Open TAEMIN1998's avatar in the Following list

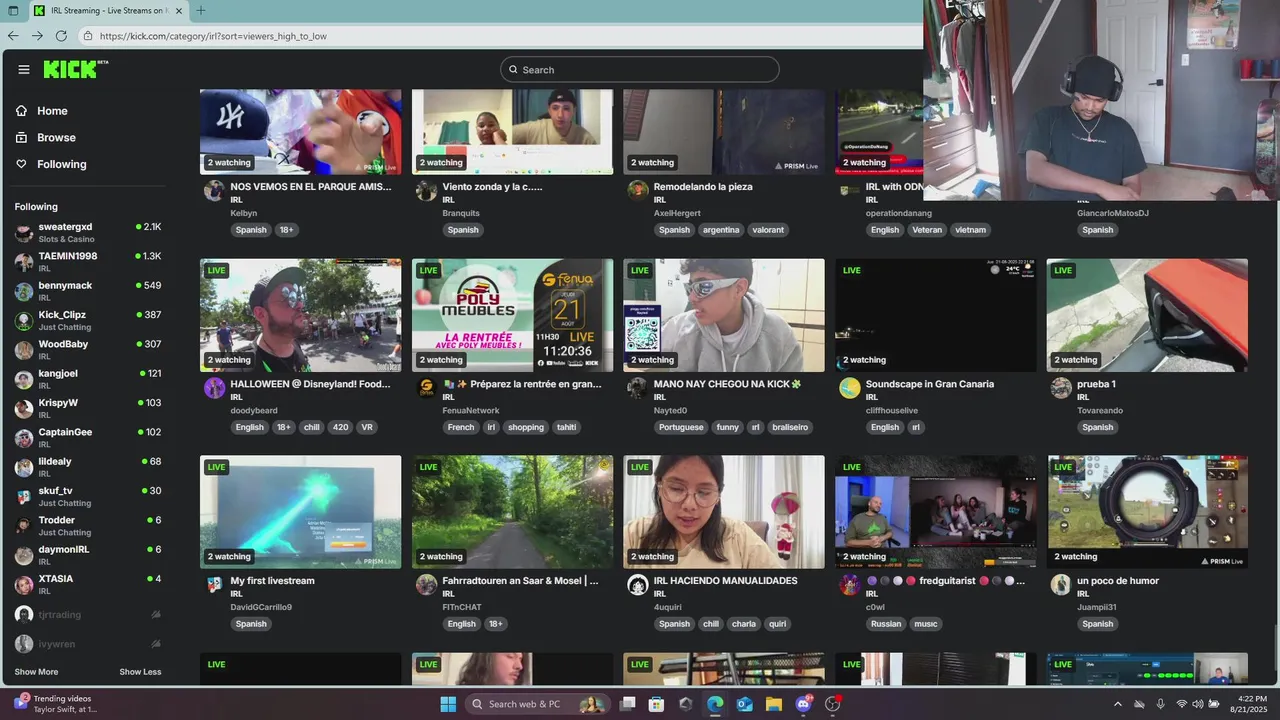(x=24, y=262)
